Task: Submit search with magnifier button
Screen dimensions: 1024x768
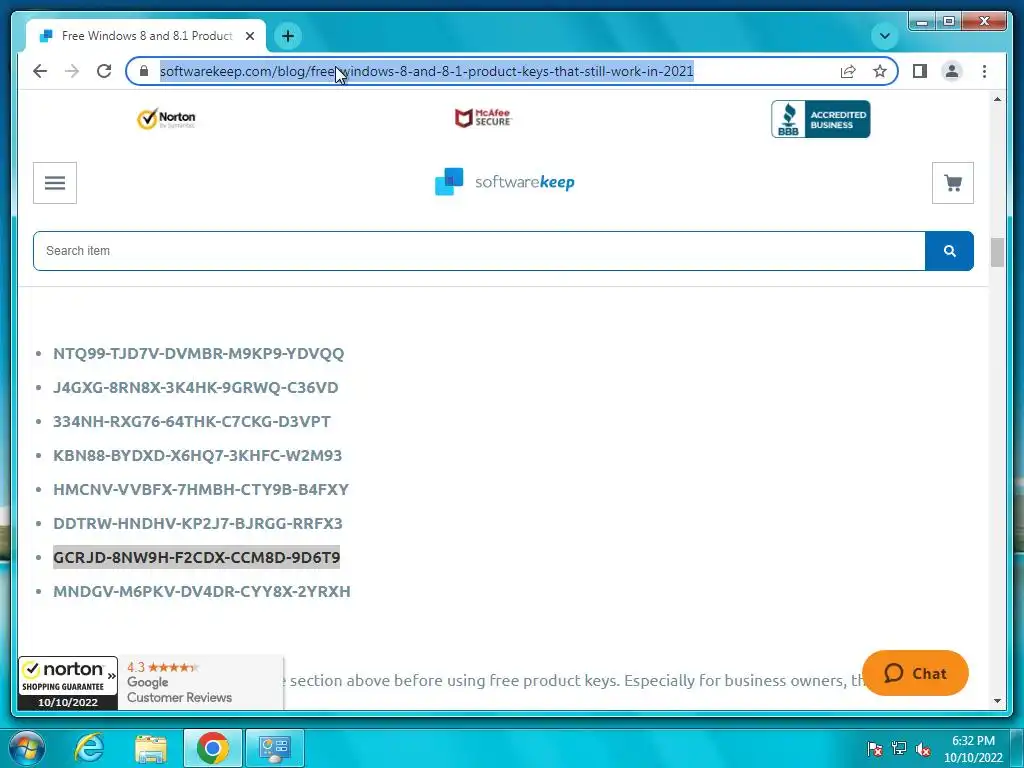Action: click(x=950, y=251)
